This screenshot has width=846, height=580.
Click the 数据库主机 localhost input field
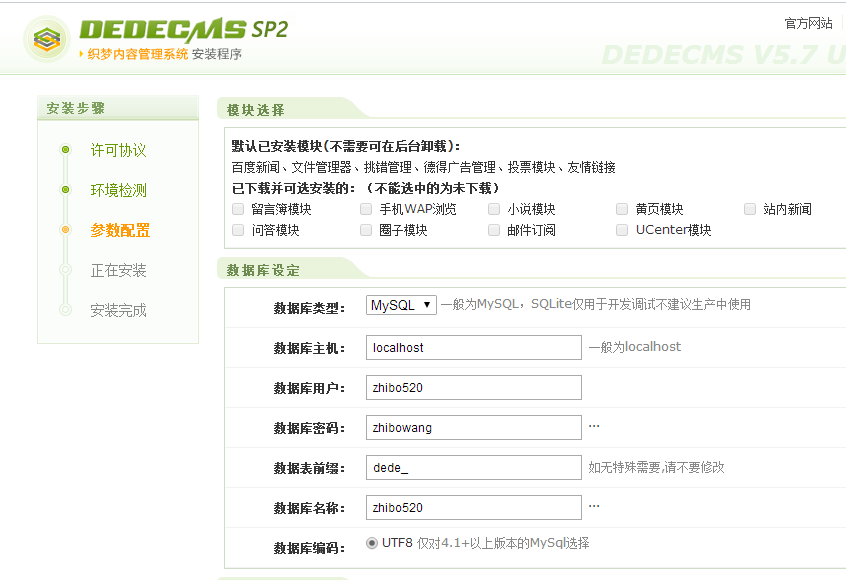coord(473,347)
